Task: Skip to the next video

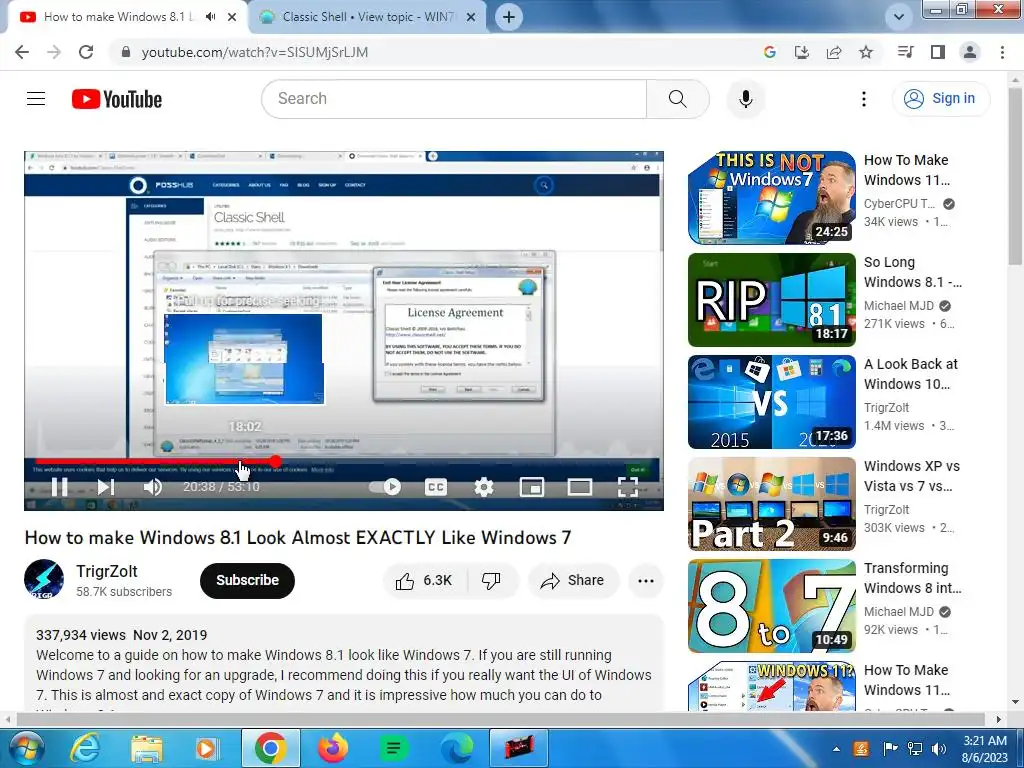Action: point(106,487)
